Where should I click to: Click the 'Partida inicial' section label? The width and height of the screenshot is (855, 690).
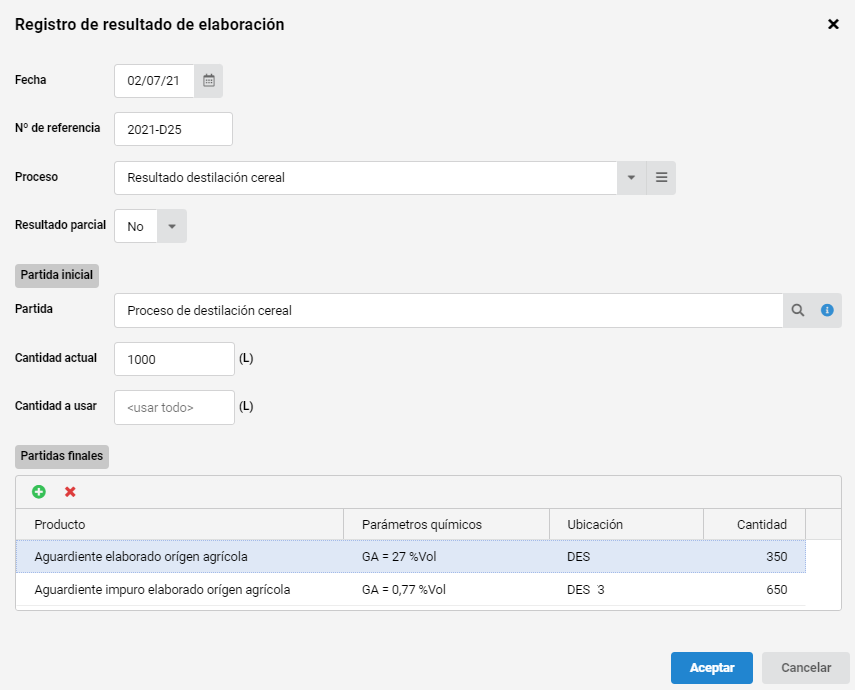[57, 275]
